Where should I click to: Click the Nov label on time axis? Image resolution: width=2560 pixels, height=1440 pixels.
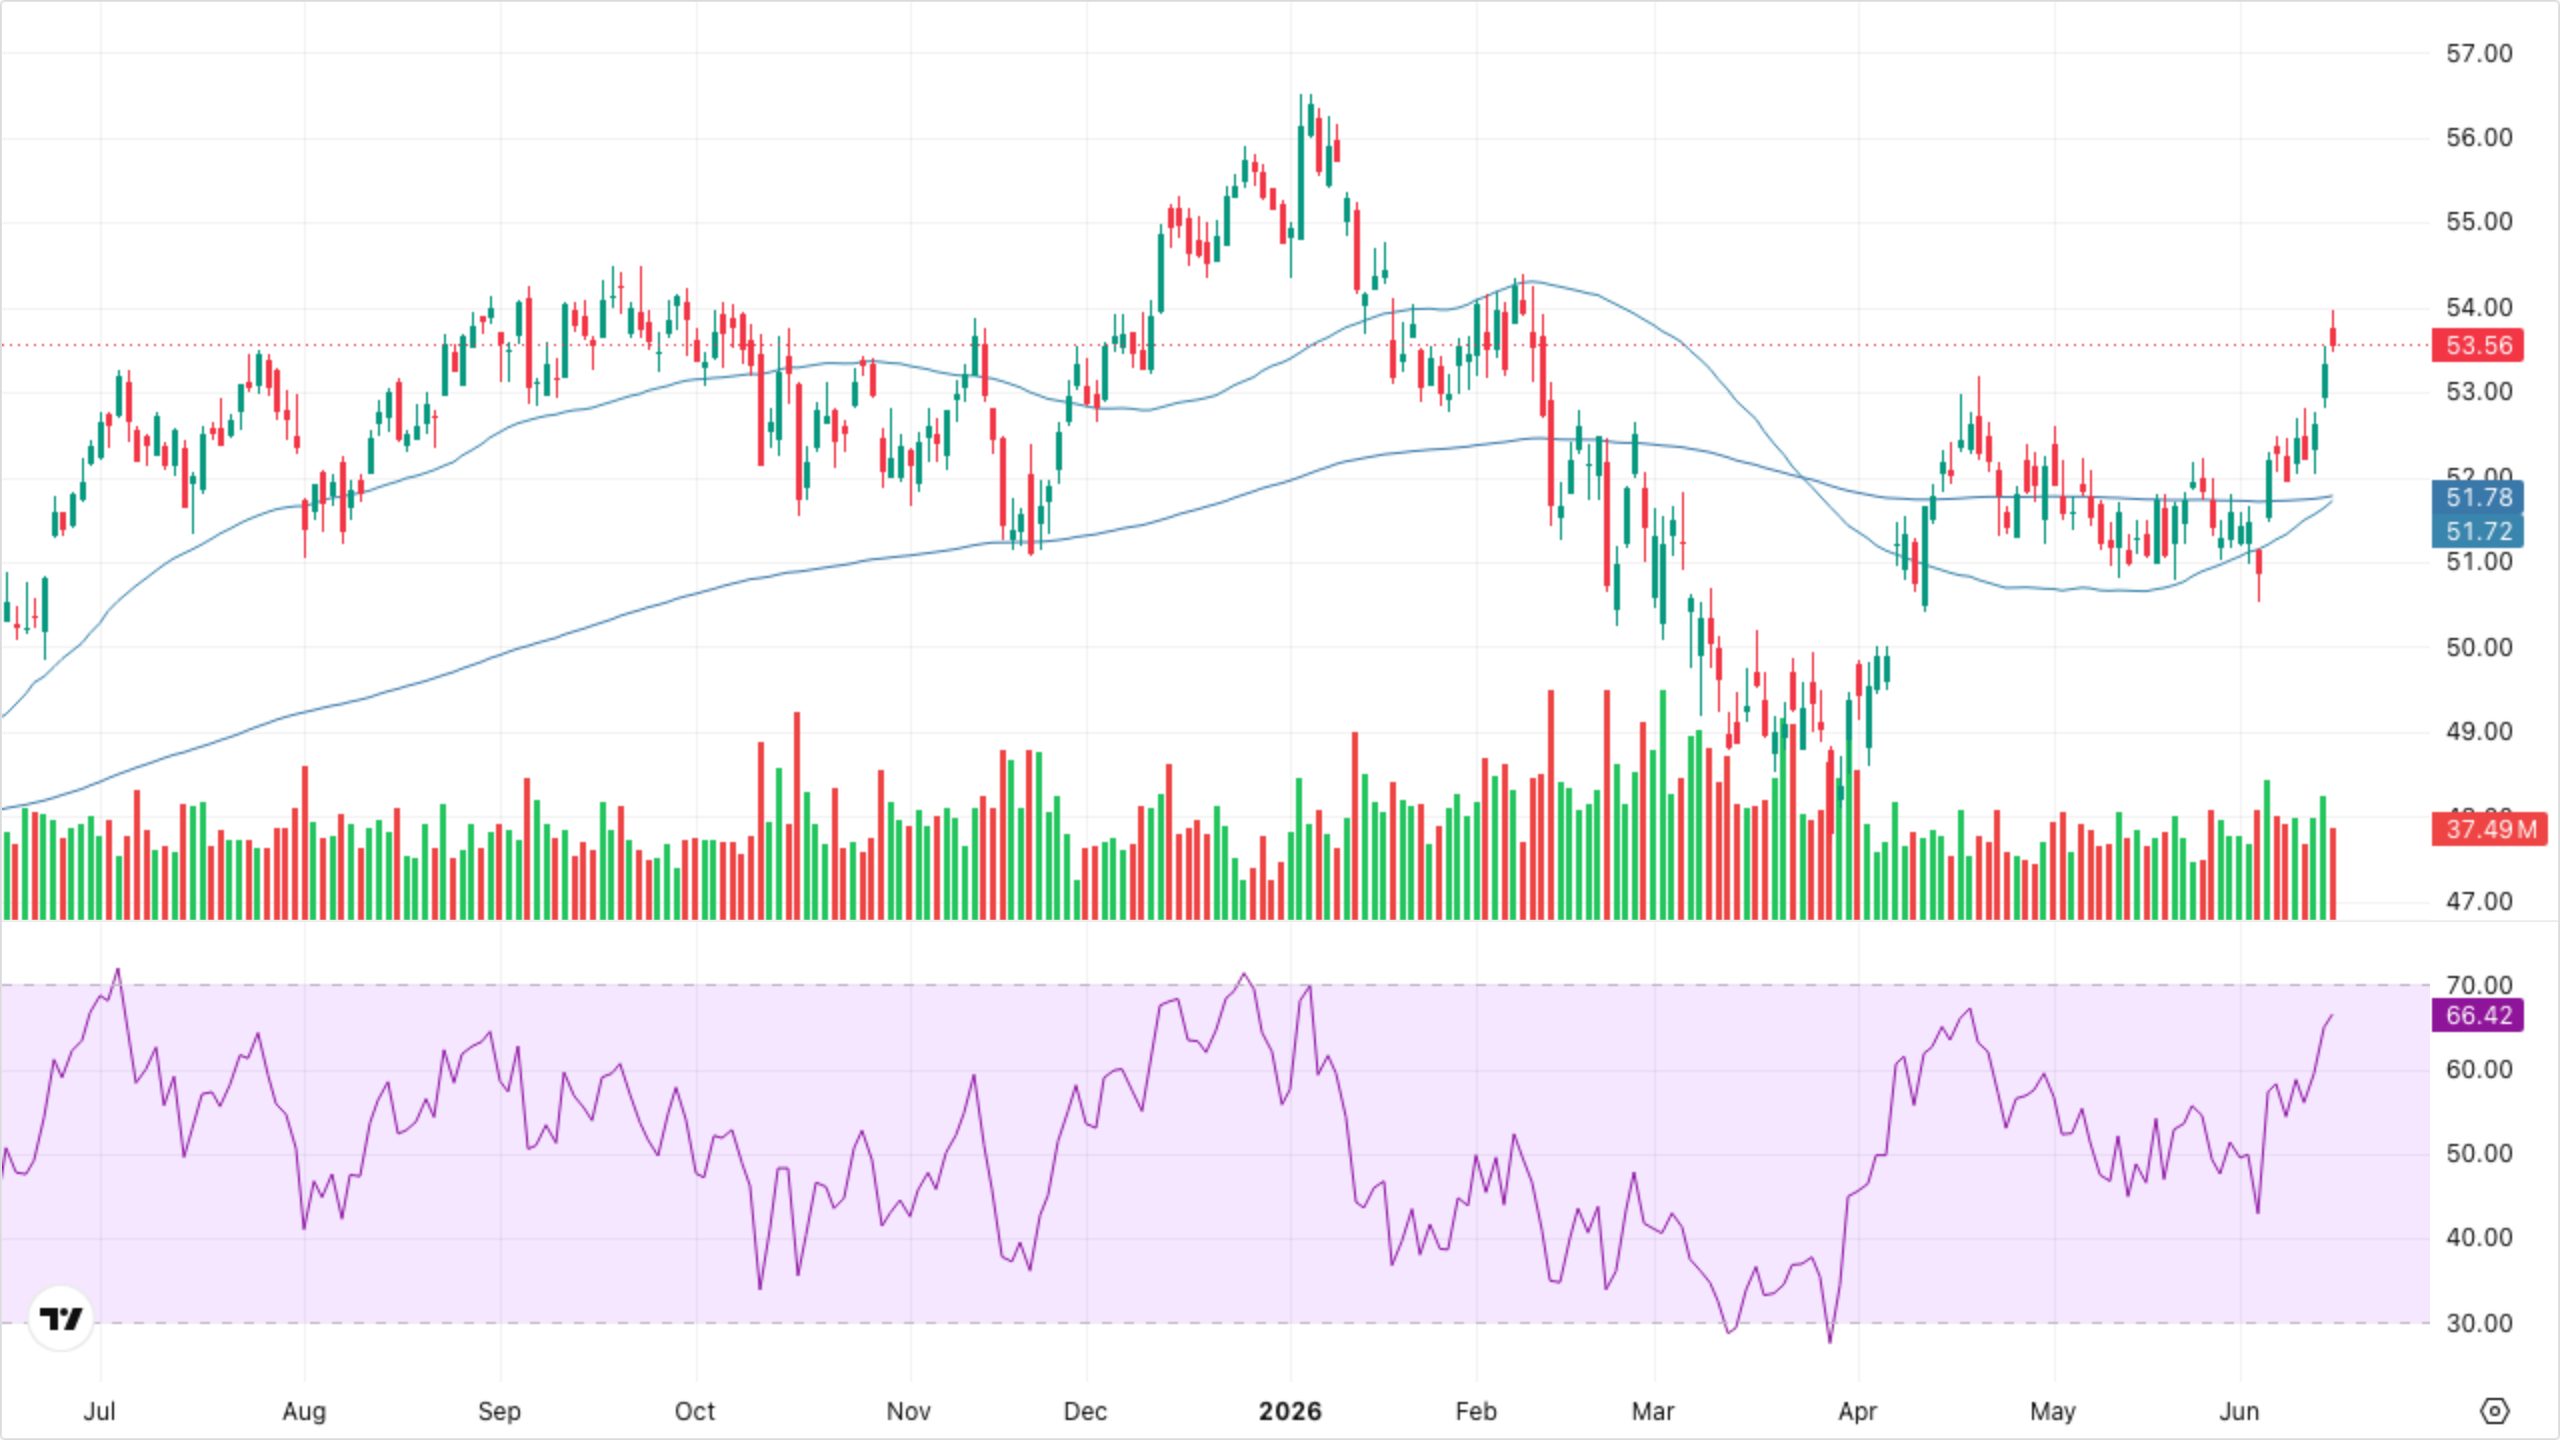tap(908, 1411)
